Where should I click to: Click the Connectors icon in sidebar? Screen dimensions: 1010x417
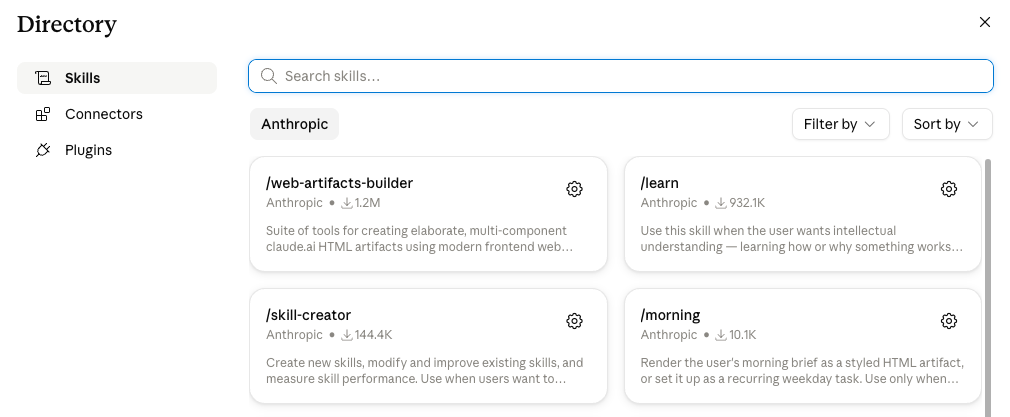[x=43, y=114]
